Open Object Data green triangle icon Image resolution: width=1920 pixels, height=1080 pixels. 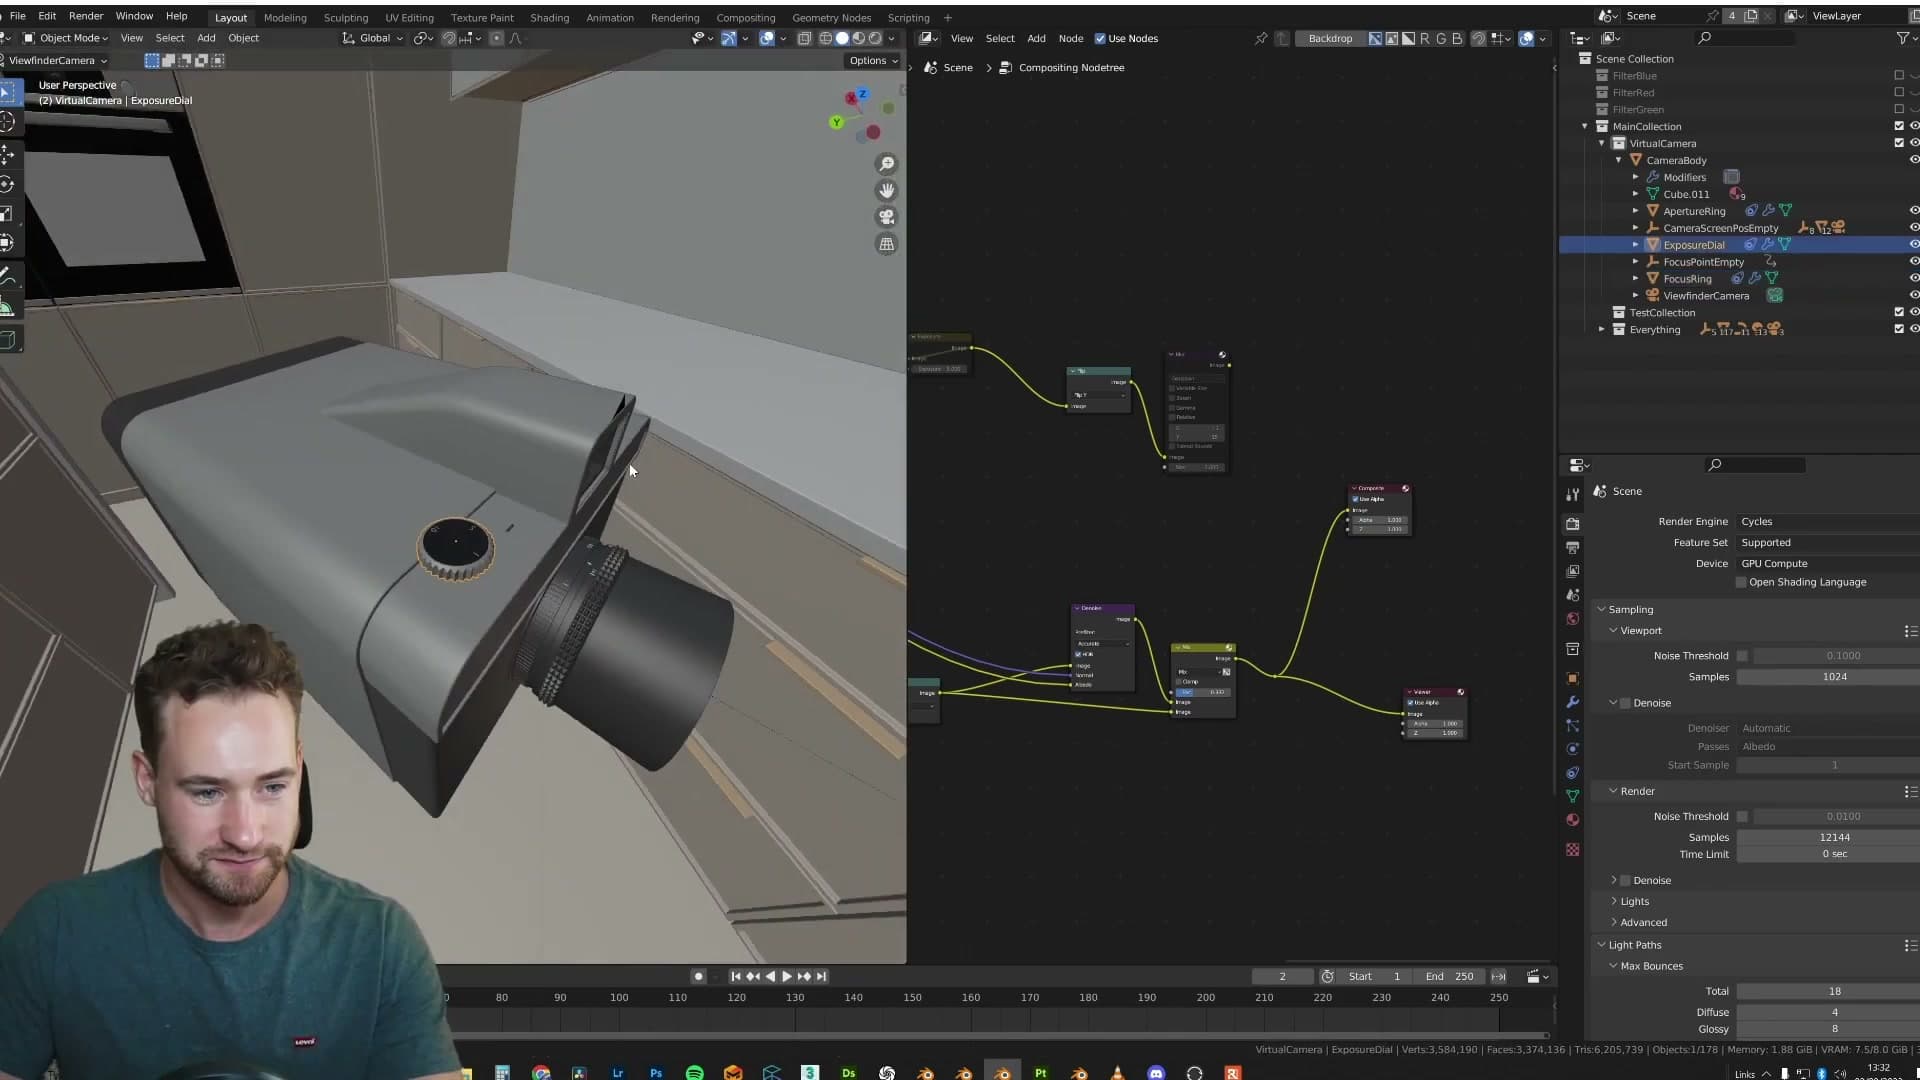[x=1573, y=796]
